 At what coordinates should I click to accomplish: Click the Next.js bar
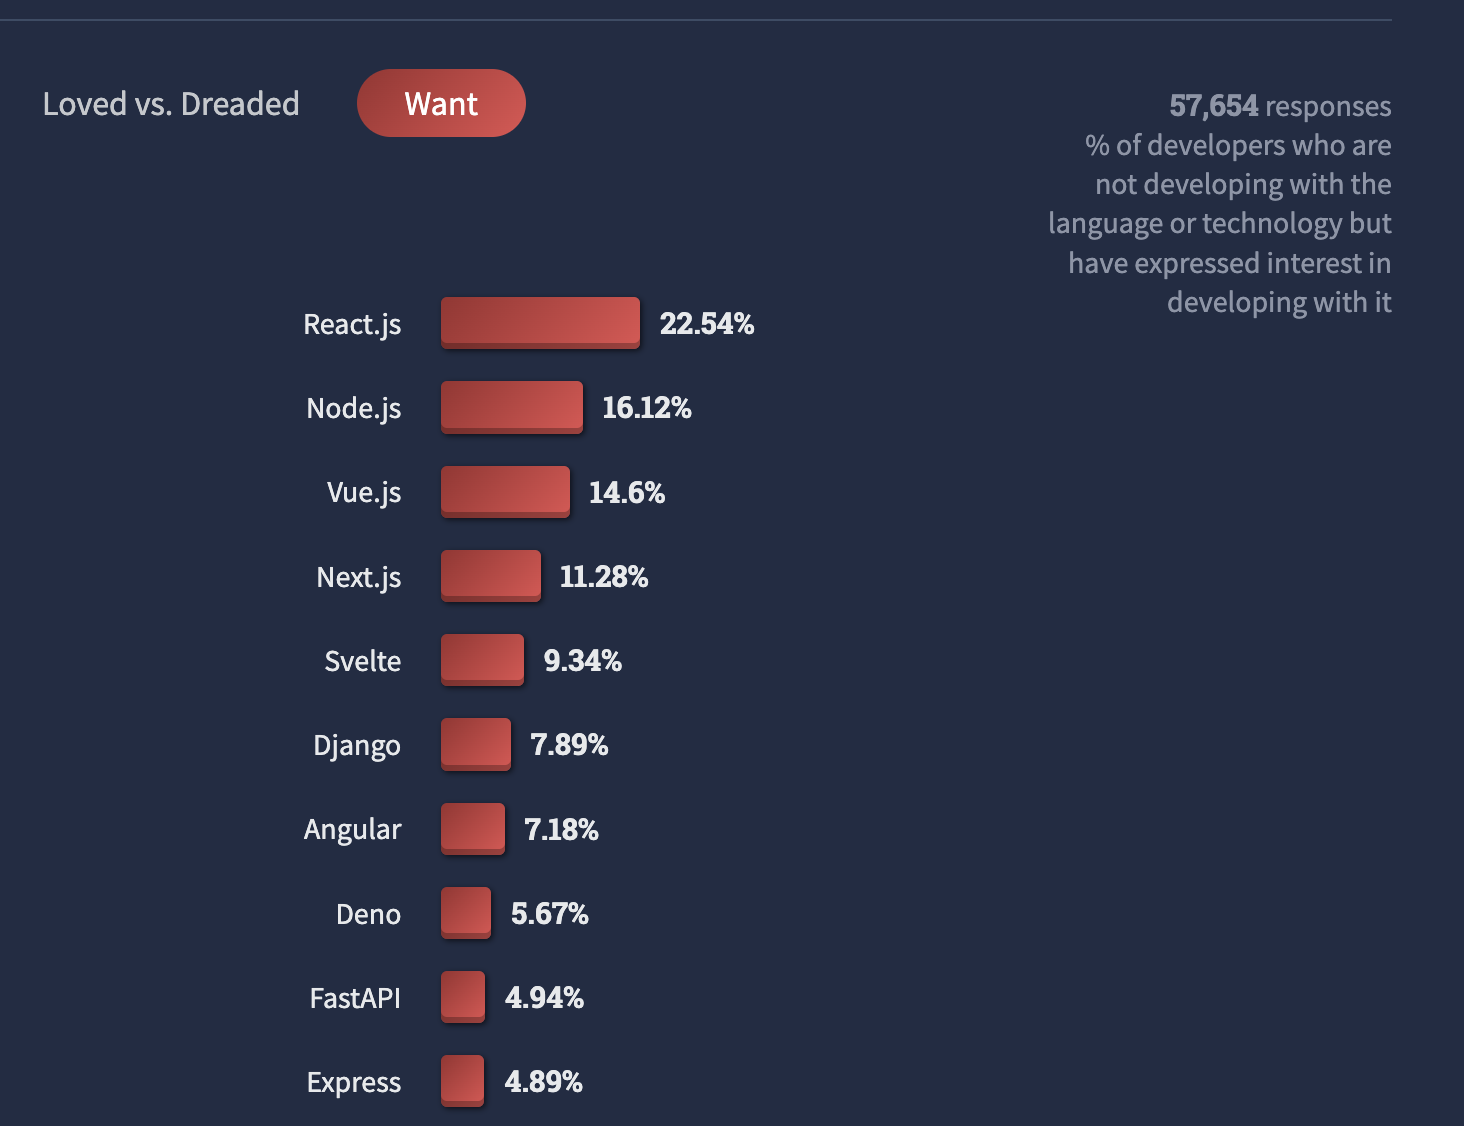pos(490,575)
